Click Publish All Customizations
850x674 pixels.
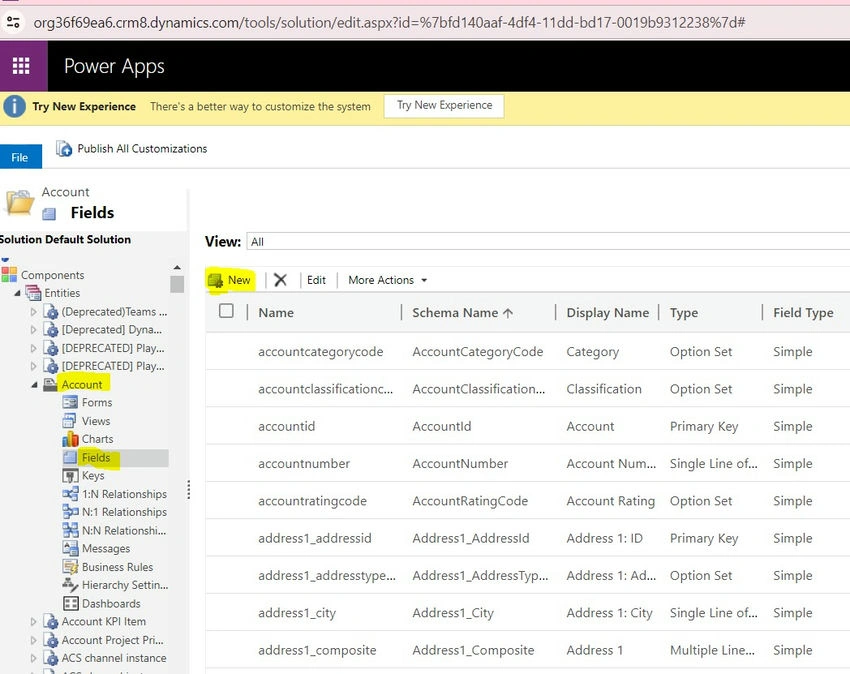[x=142, y=149]
